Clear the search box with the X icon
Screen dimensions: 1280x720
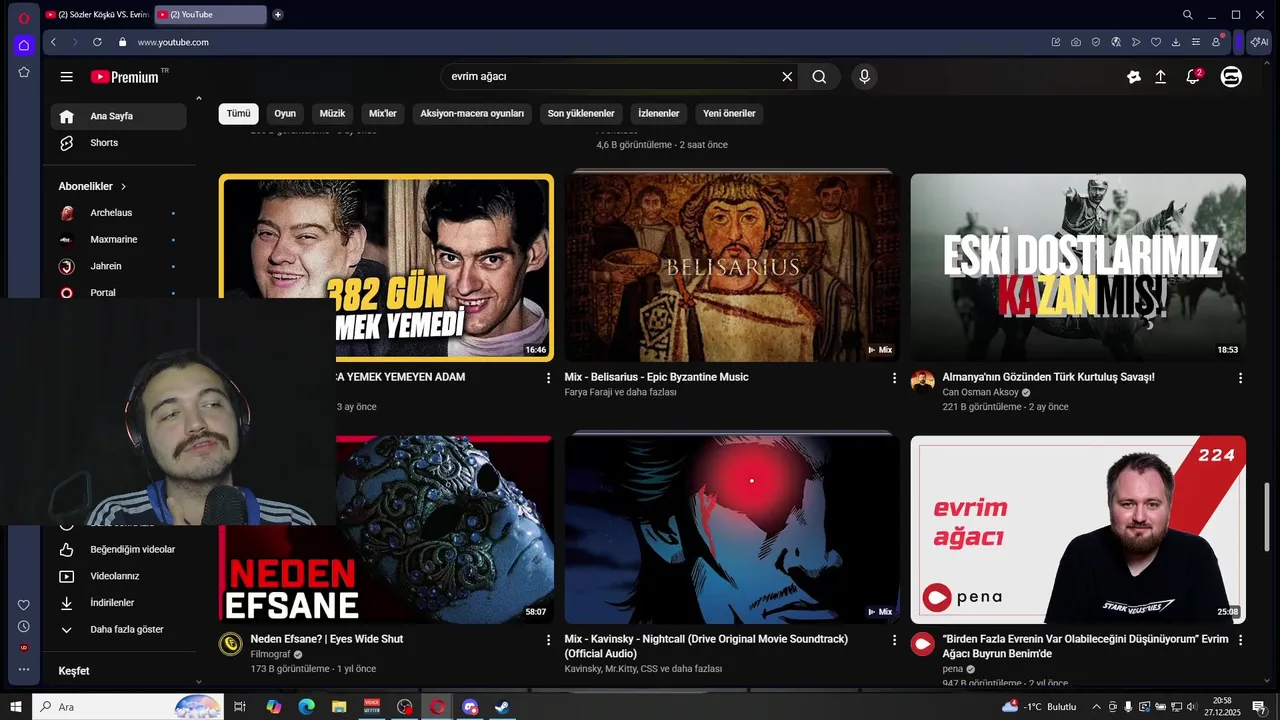[787, 77]
